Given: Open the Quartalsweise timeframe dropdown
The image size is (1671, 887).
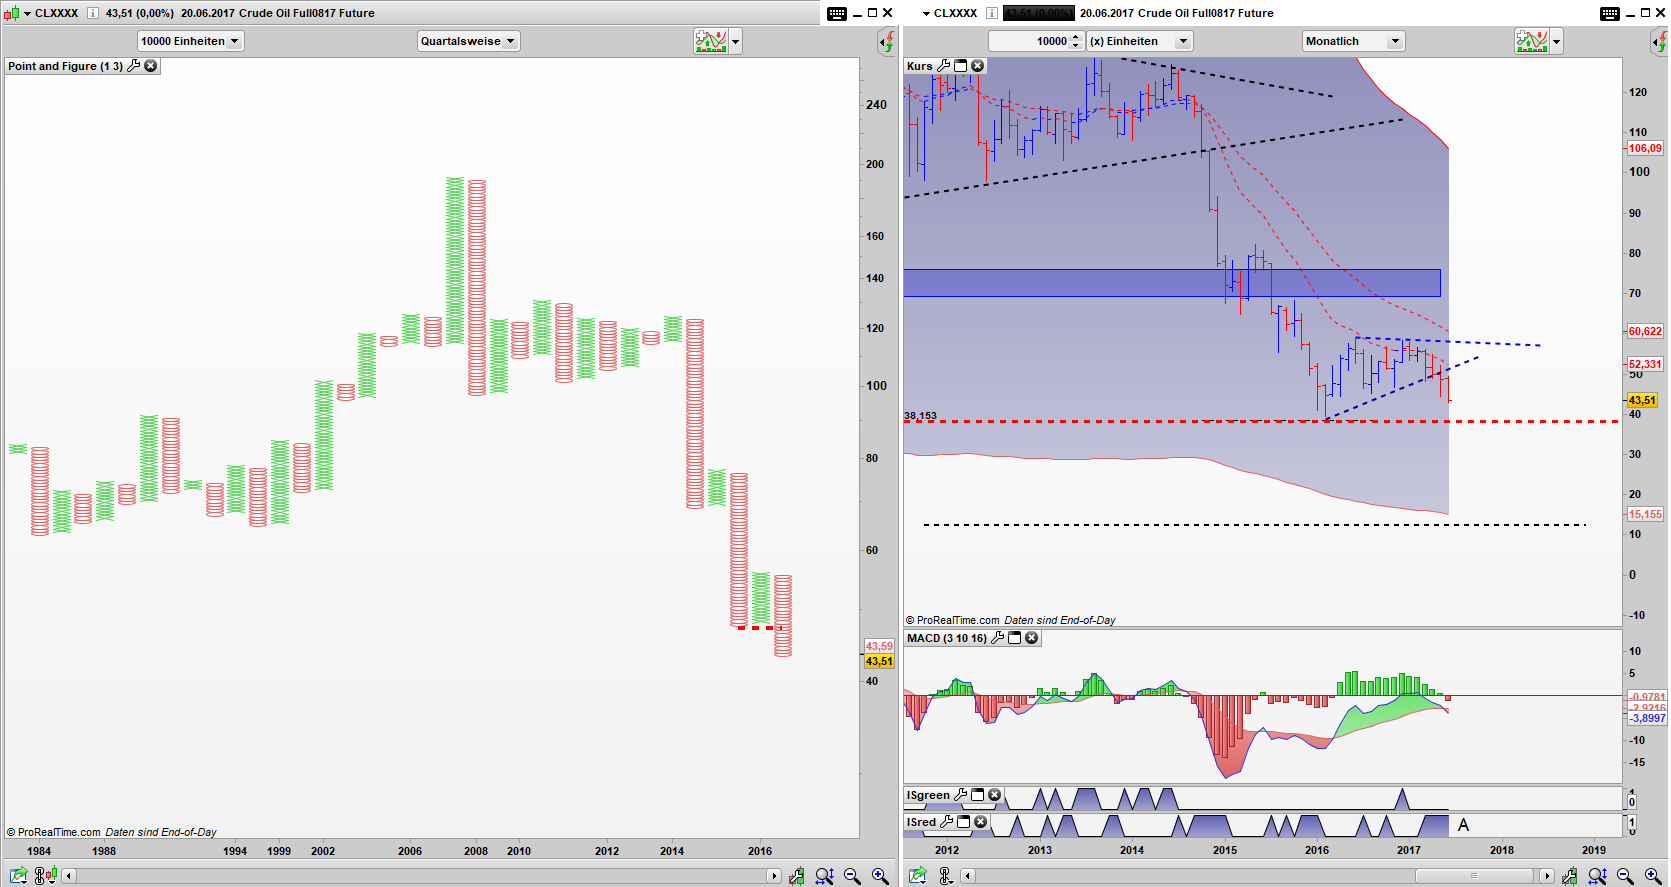Looking at the screenshot, I should click(468, 41).
